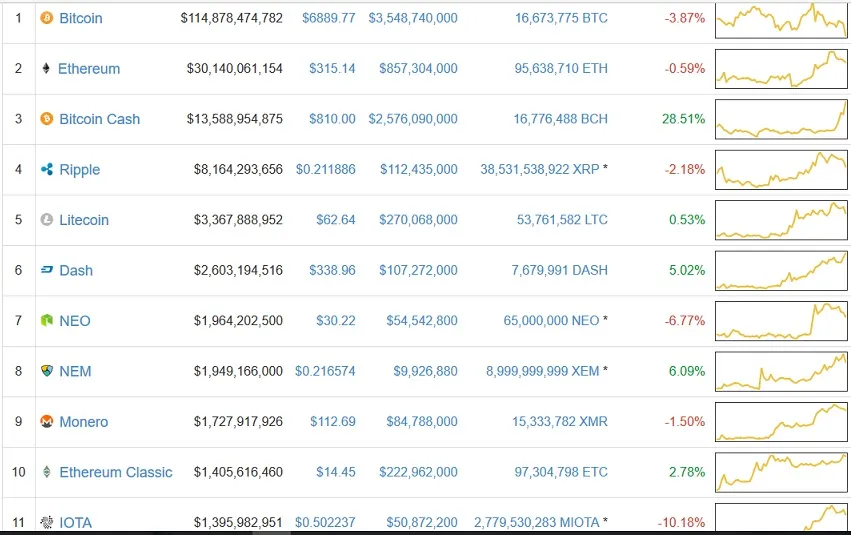Click Dash price $338.96
This screenshot has width=851, height=535.
coord(332,270)
